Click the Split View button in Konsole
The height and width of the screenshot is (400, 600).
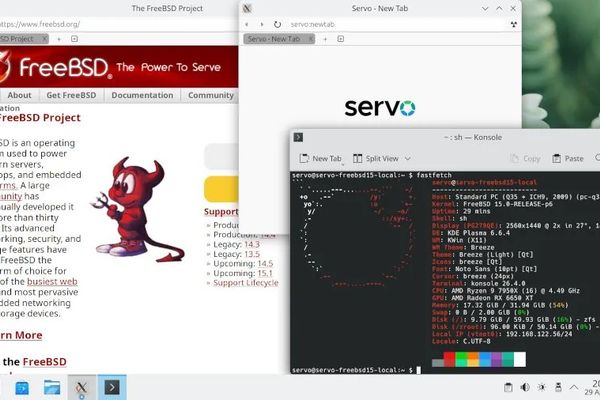click(376, 158)
